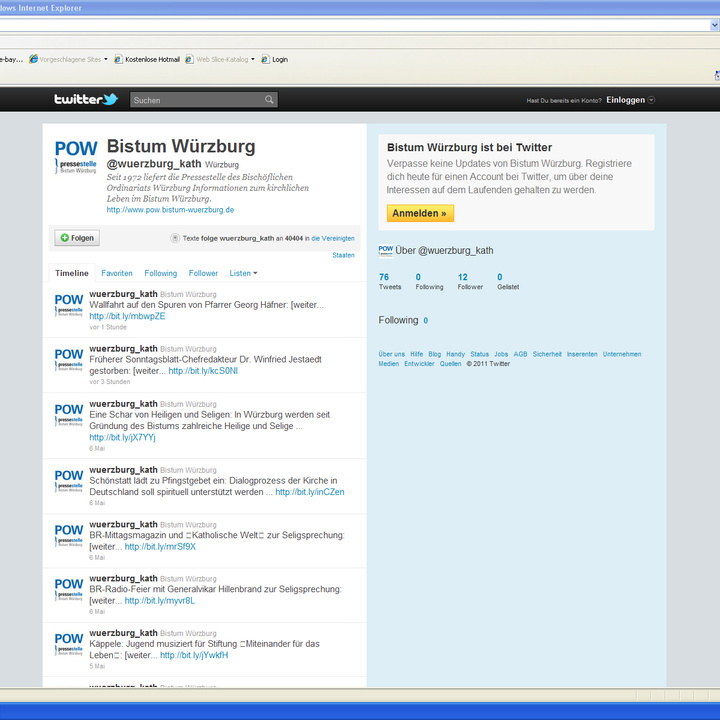Open the Quellen footer link

click(x=450, y=364)
